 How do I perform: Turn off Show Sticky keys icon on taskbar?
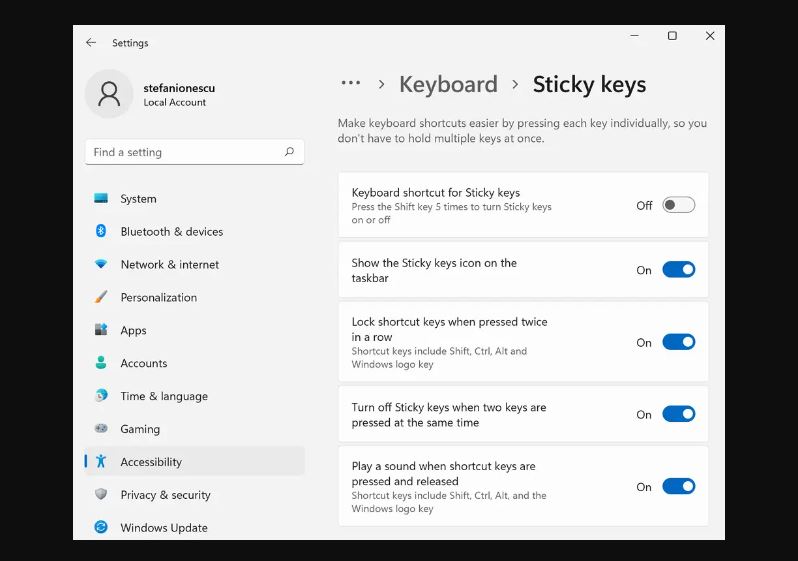[678, 270]
